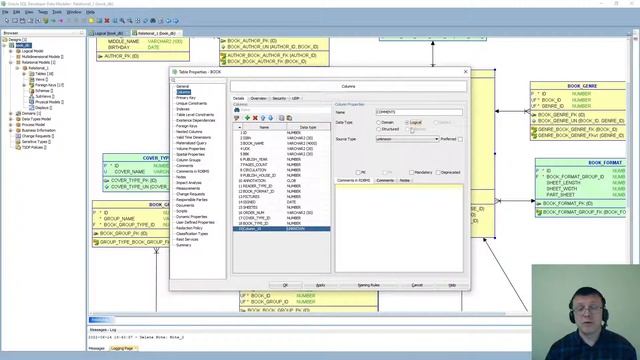Click the Apply button
This screenshot has height=360, width=640.
pyautogui.click(x=320, y=285)
